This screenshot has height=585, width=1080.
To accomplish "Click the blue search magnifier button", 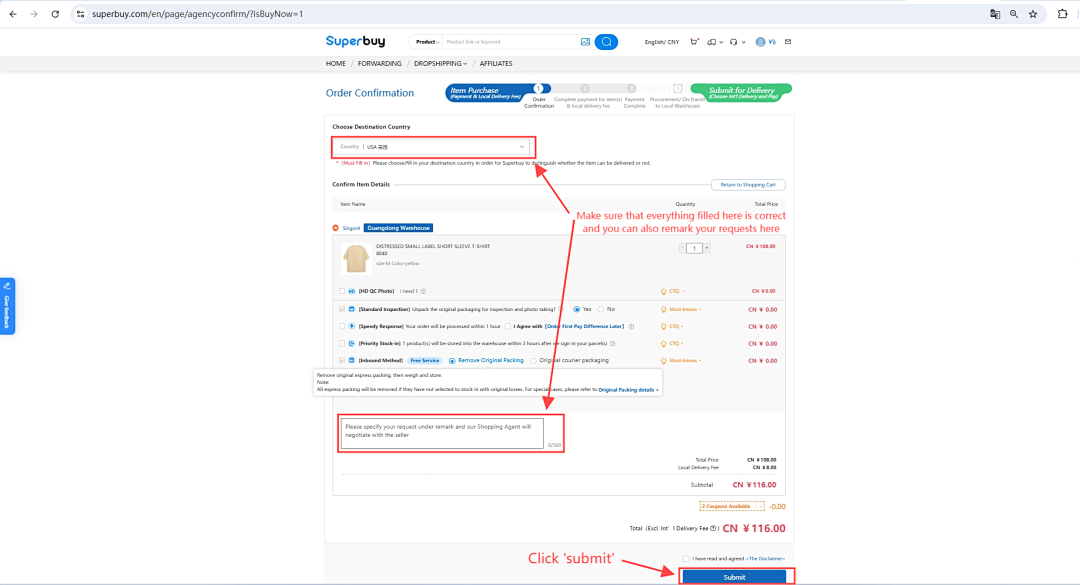I will (x=606, y=42).
